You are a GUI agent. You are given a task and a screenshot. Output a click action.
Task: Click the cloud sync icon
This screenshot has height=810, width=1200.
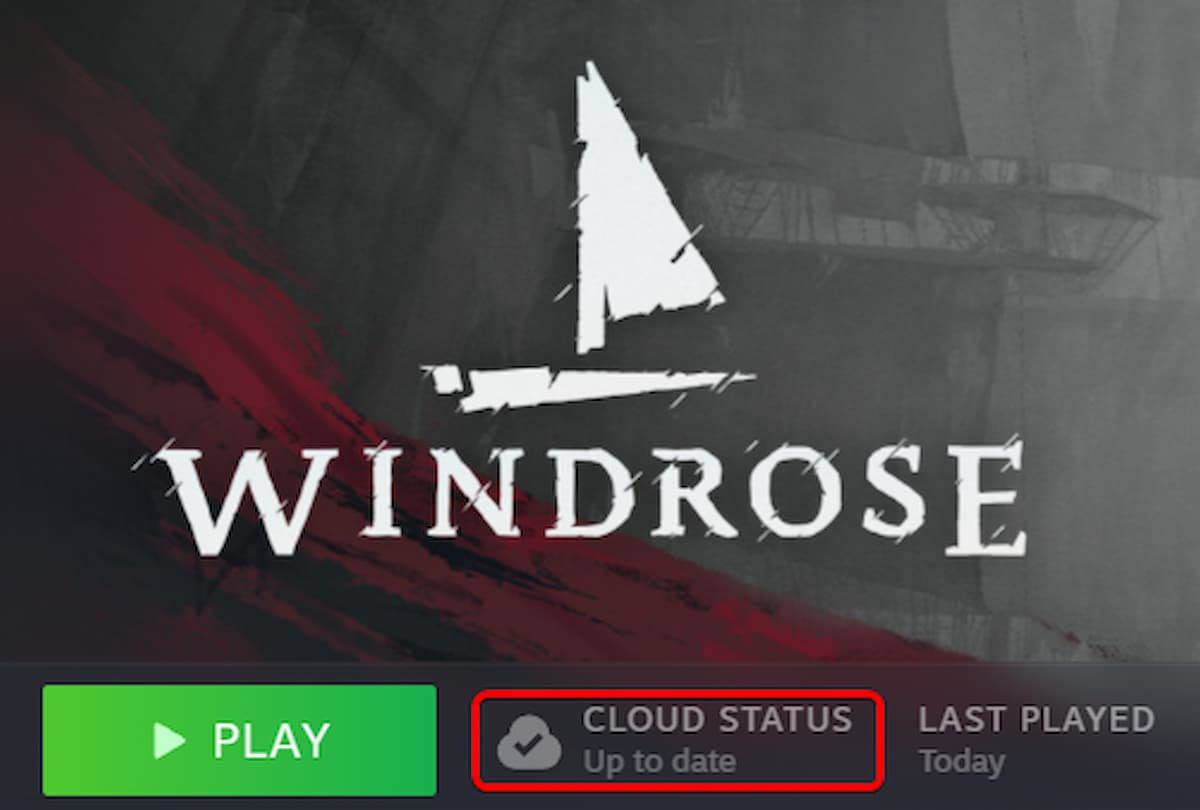528,742
